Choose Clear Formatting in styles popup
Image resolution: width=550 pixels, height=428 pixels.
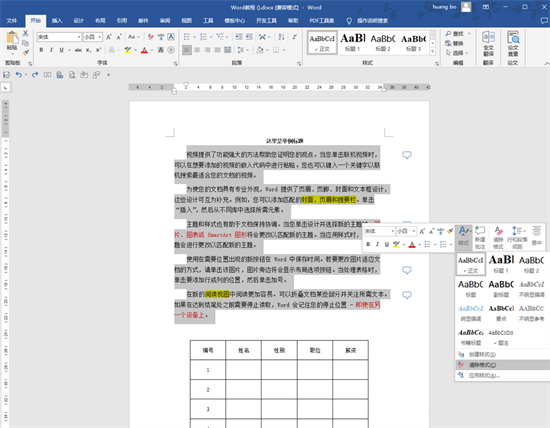click(502, 365)
